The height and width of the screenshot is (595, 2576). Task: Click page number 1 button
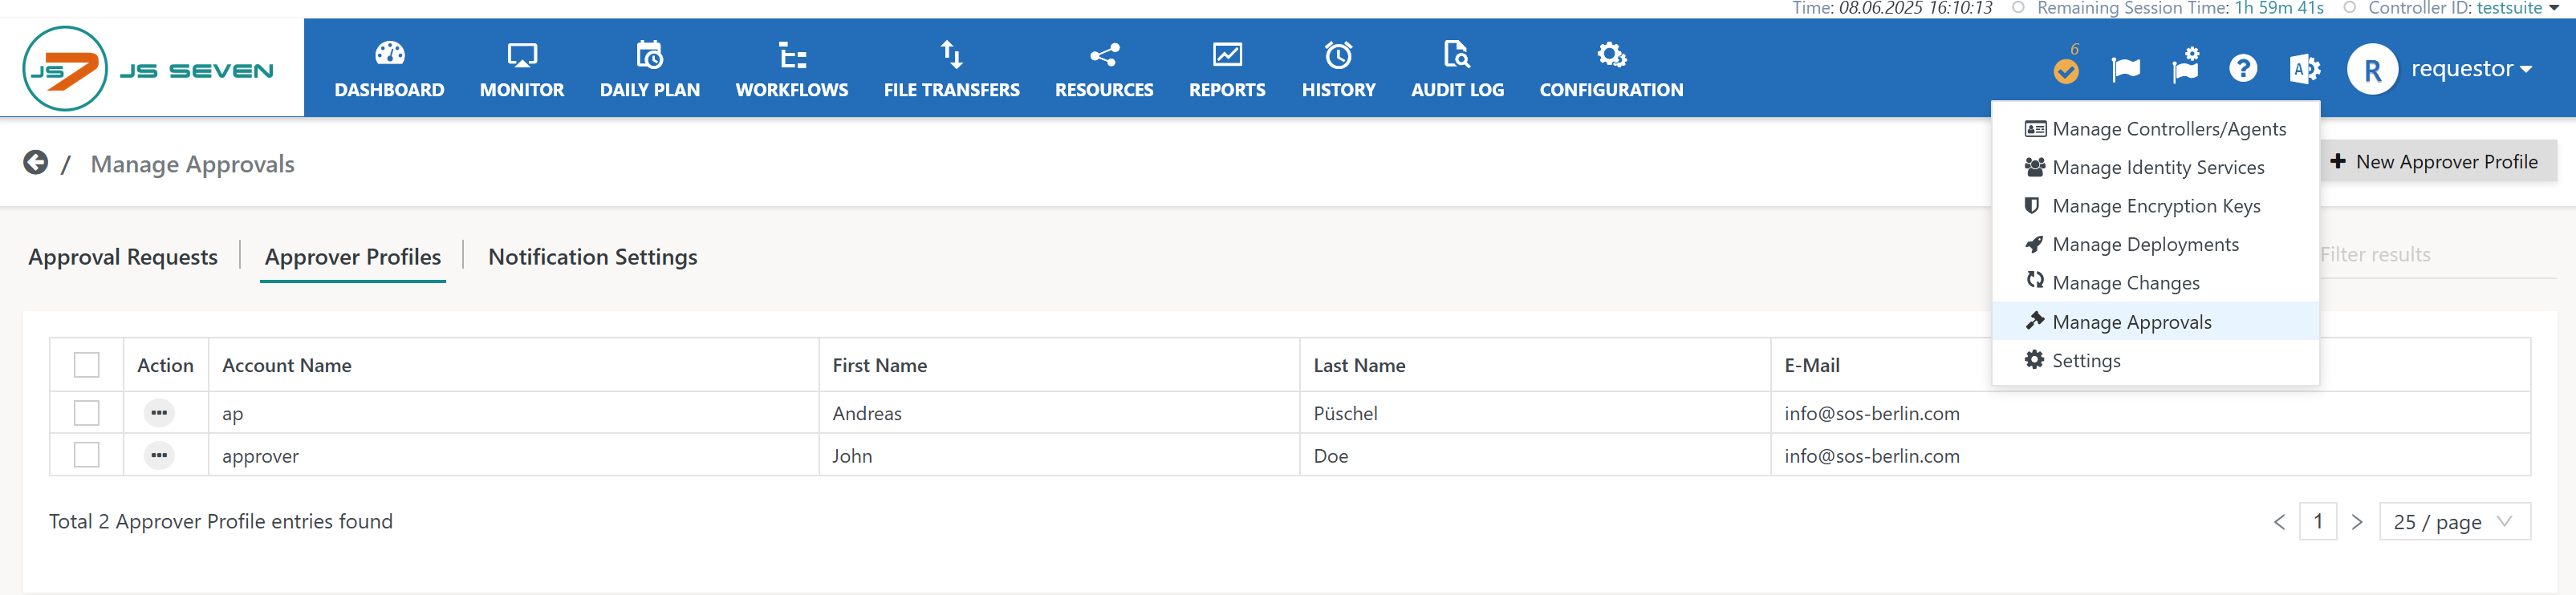coord(2317,522)
